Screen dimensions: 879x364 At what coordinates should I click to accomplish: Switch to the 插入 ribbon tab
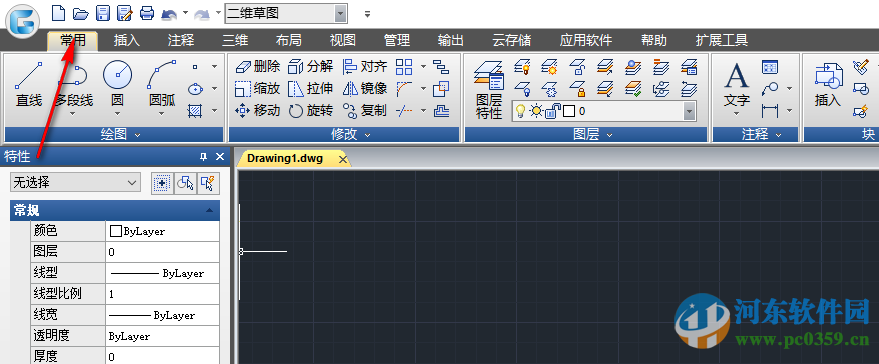(x=127, y=40)
